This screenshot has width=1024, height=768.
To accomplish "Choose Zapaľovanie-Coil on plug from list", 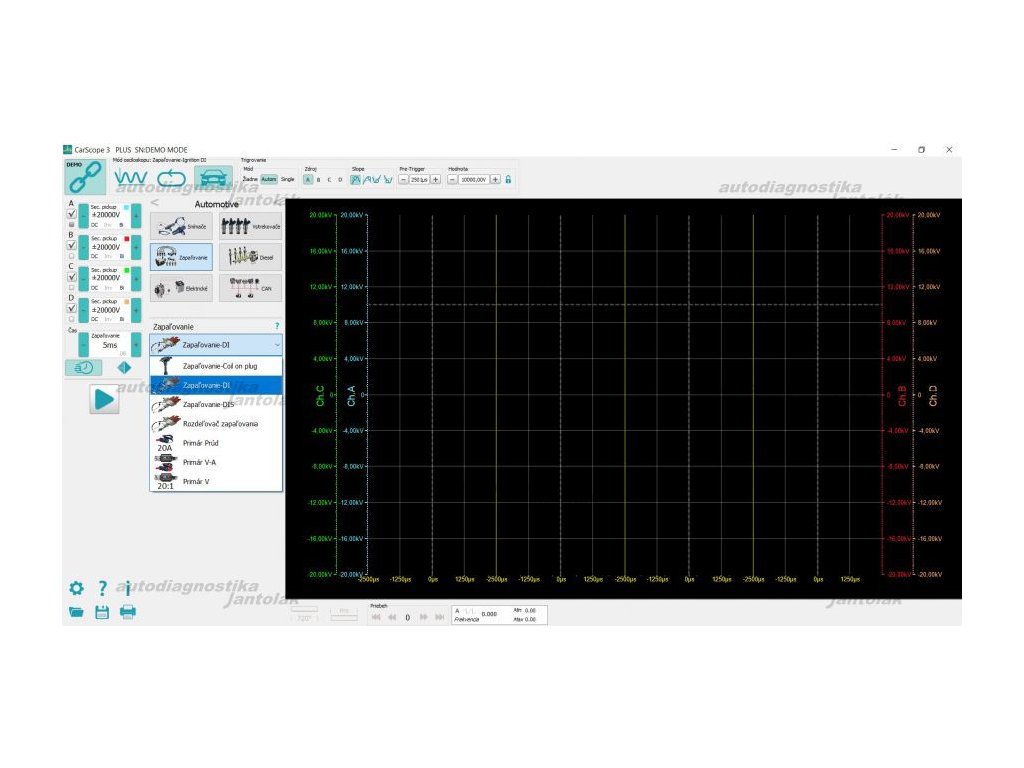I will point(216,366).
